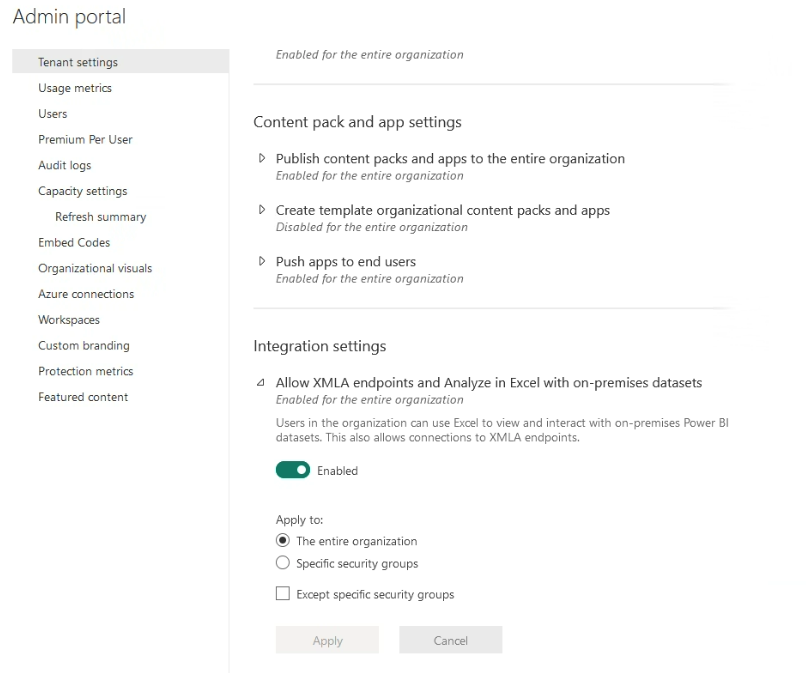Expand Push apps to end users
The image size is (806, 673).
262,261
